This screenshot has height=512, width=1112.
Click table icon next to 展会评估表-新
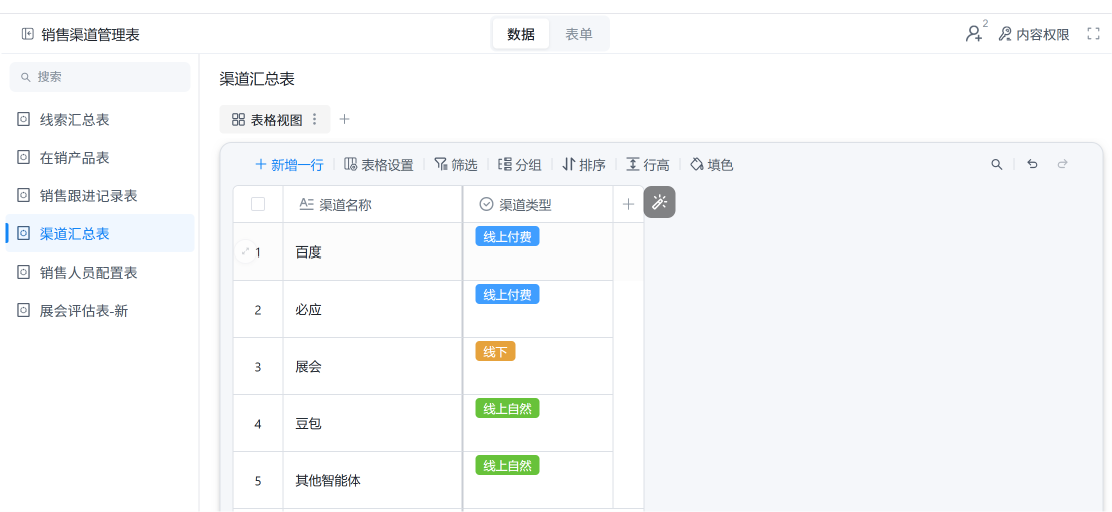[x=23, y=311]
